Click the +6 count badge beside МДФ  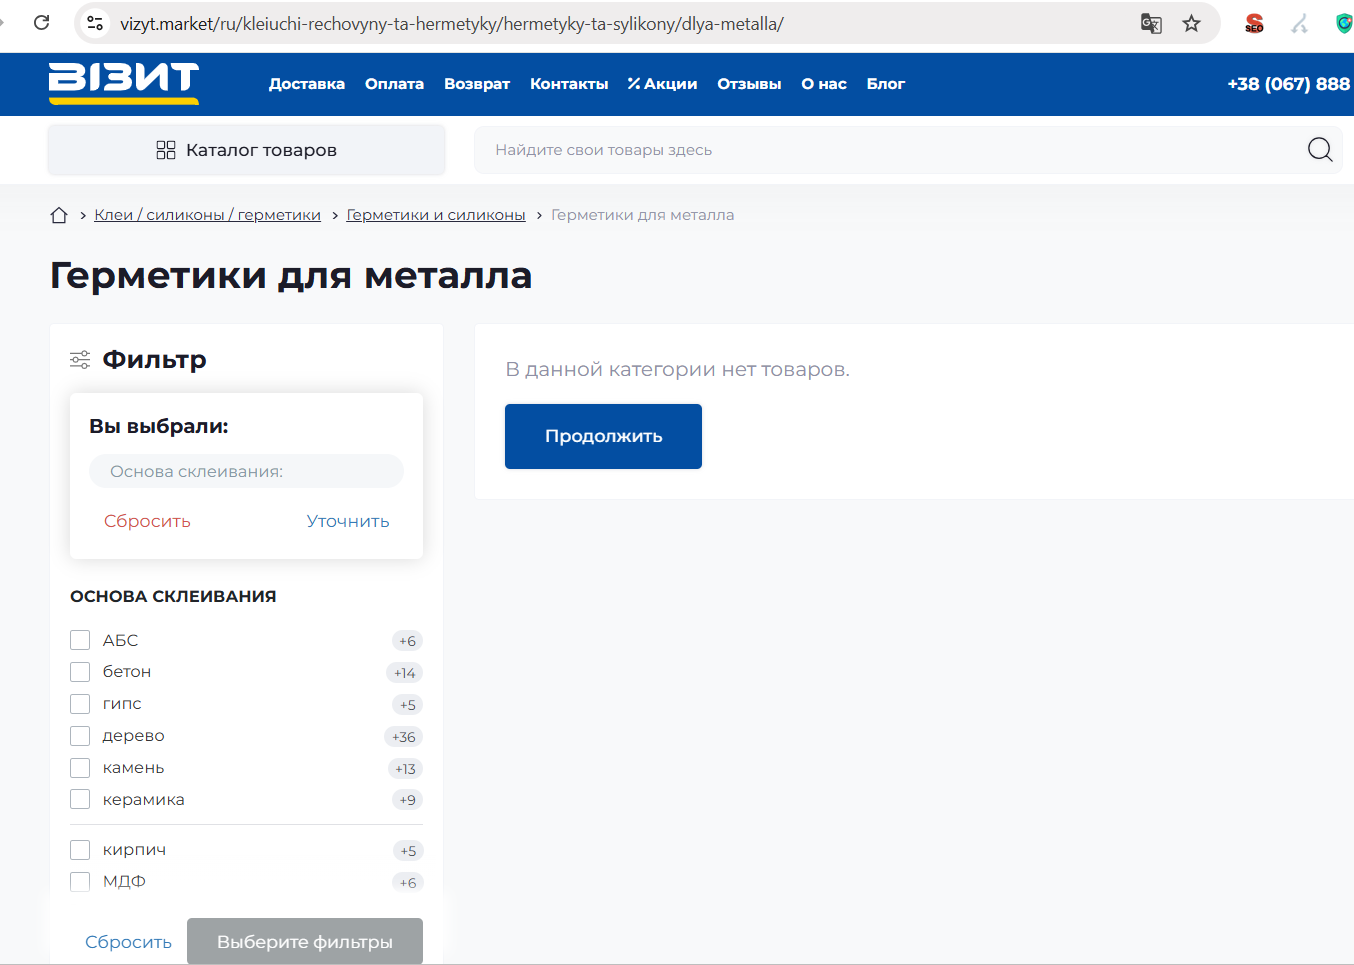[x=407, y=883]
